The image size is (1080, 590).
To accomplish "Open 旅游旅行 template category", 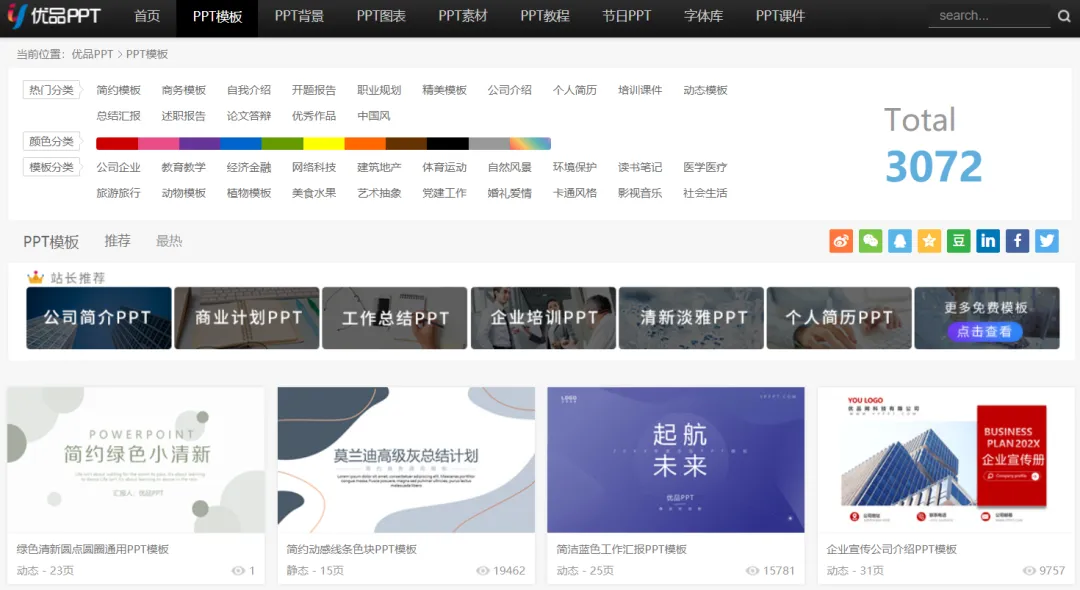I will point(118,193).
